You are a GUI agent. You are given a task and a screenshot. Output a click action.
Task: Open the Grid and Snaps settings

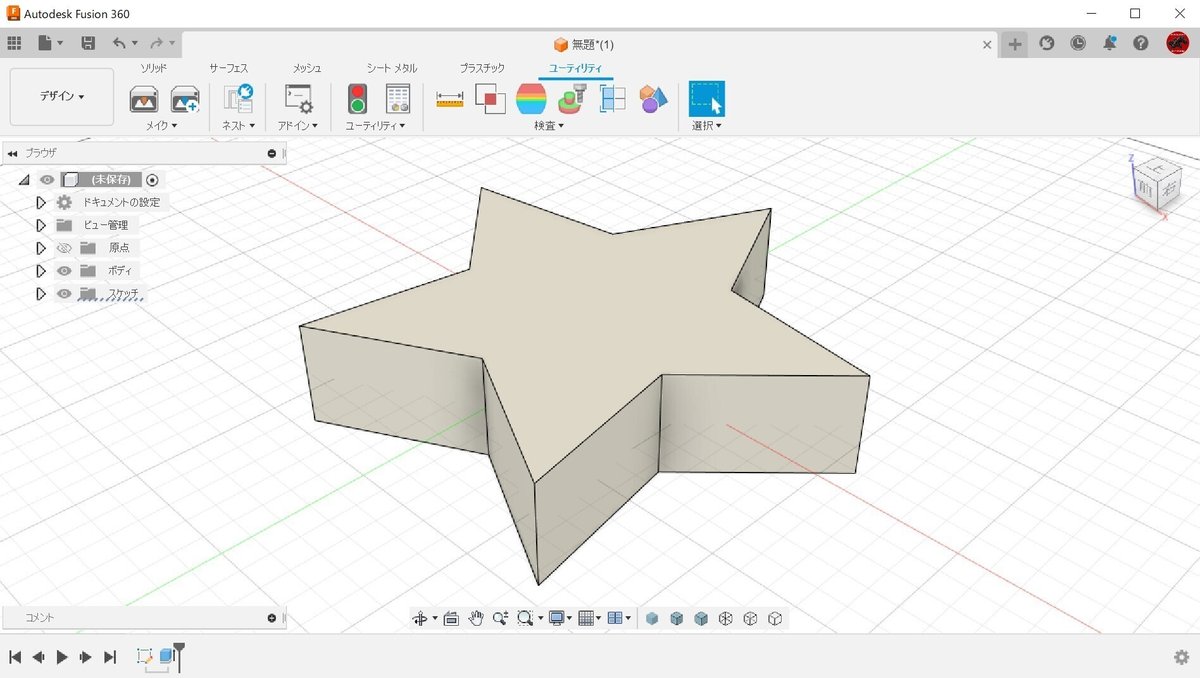coord(587,619)
